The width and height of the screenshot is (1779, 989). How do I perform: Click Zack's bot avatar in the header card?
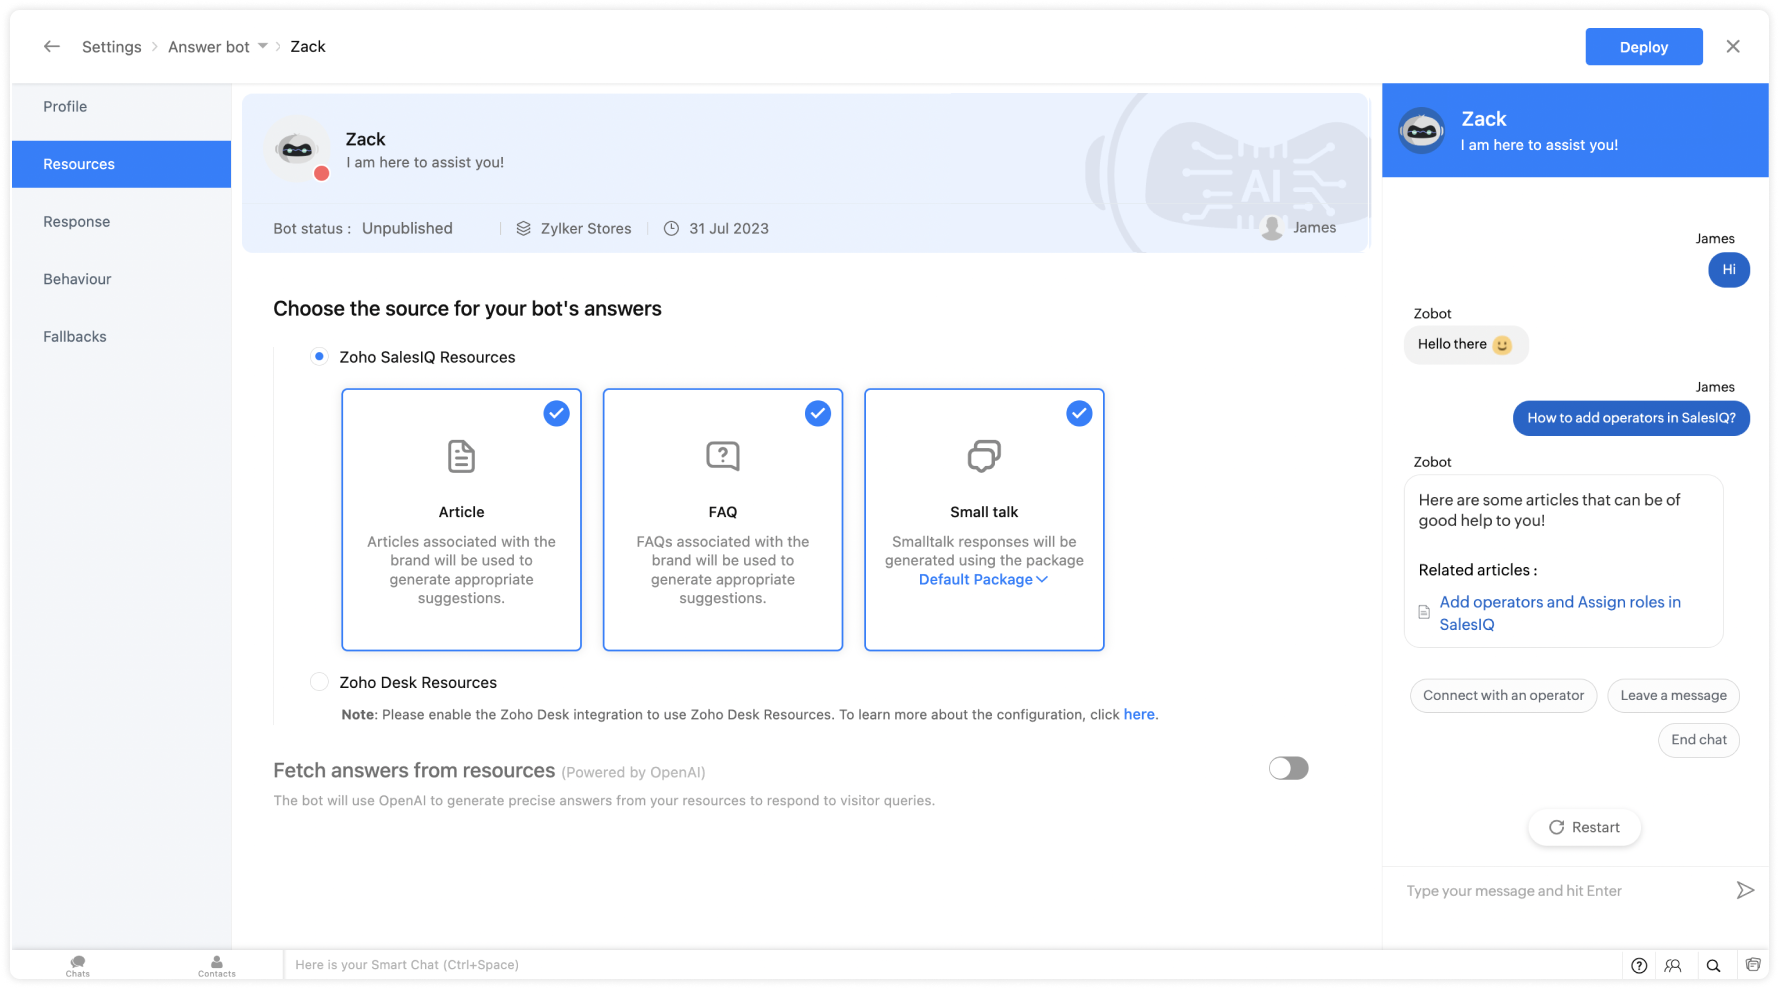tap(297, 150)
